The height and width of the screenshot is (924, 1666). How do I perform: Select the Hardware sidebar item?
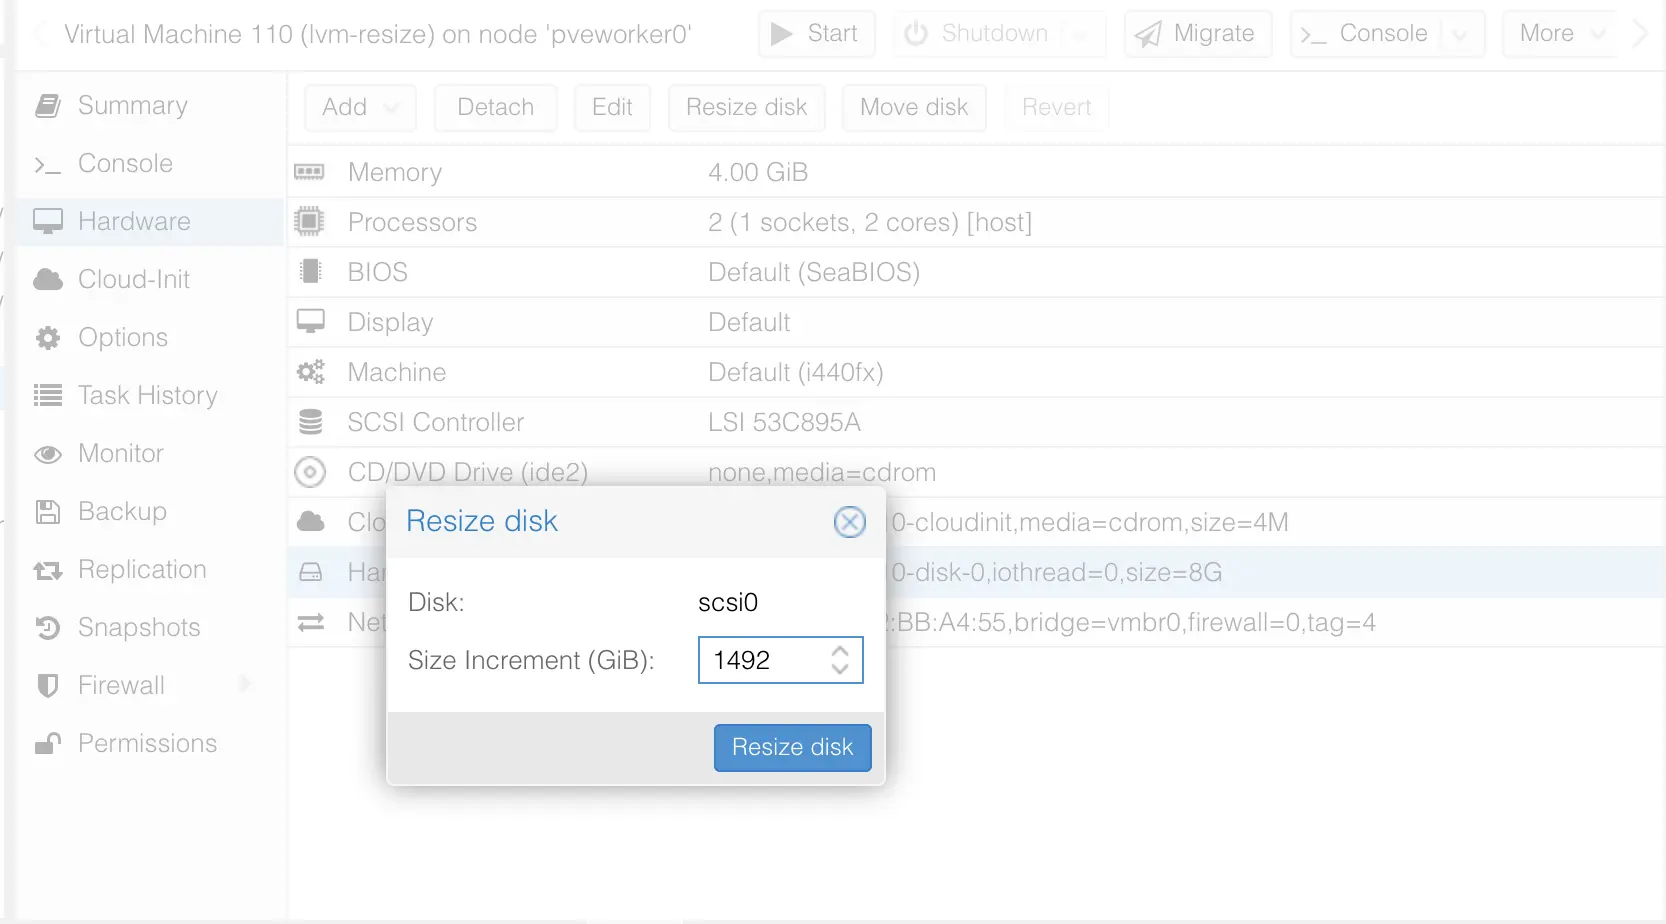click(150, 221)
